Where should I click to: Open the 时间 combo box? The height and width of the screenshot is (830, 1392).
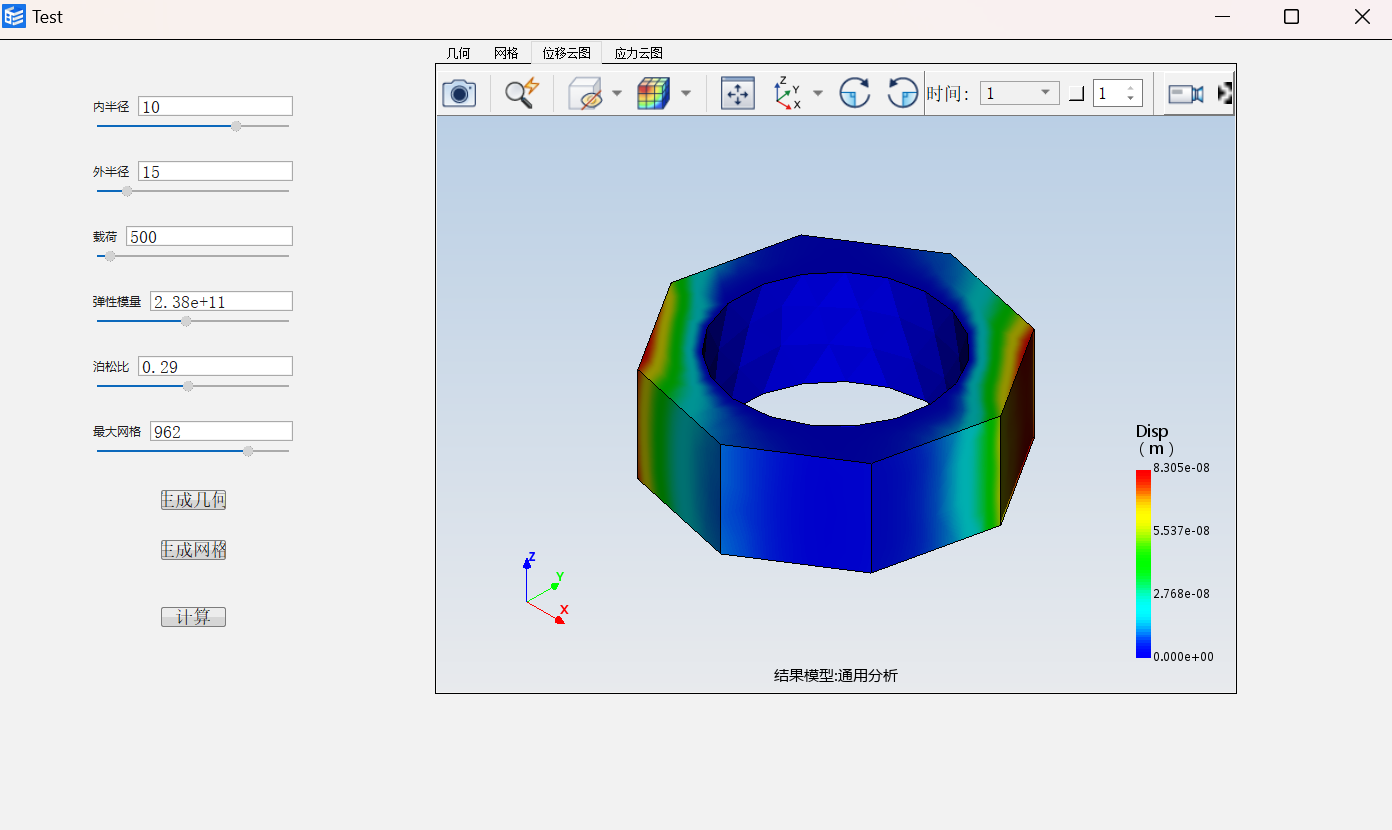(1019, 93)
